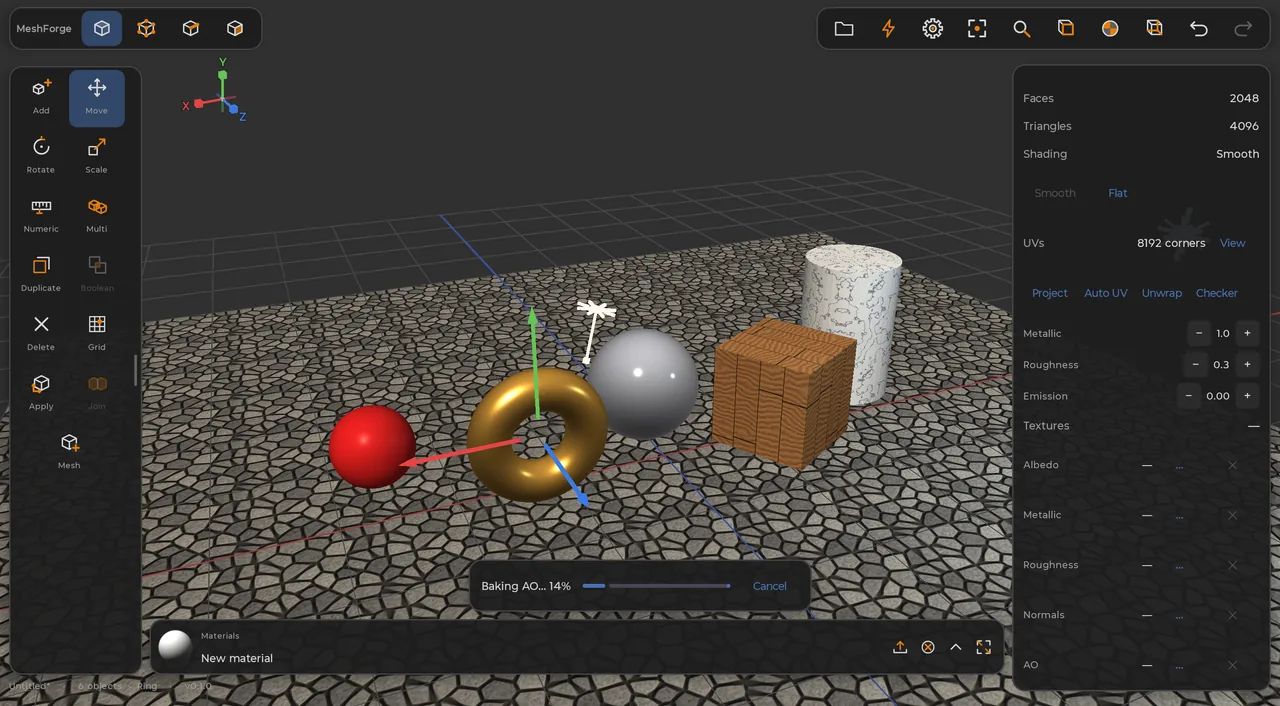Click the green Y axis of the orientation gizmo
Viewport: 1280px width, 706px height.
223,75
